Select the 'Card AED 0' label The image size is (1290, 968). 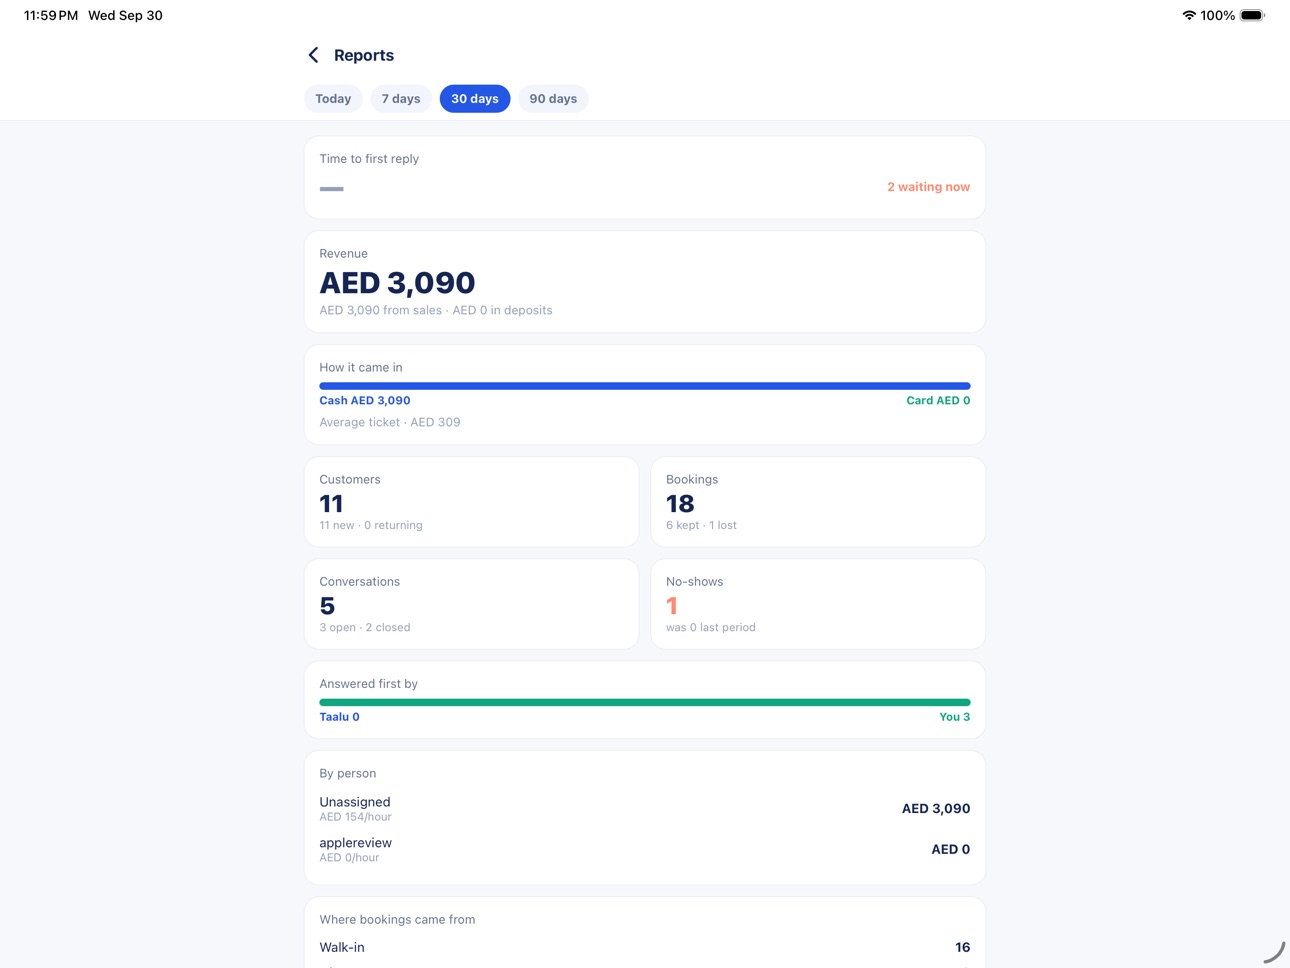(938, 400)
